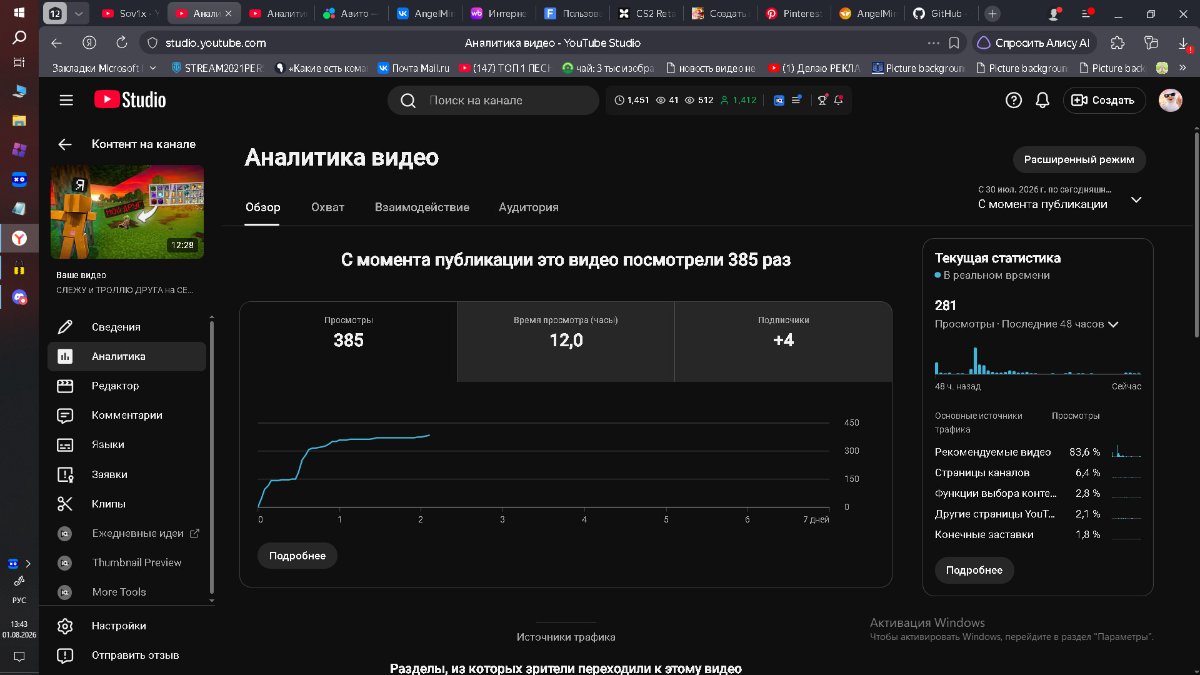1200x675 pixels.
Task: Click the Расширенный режим button
Action: [1079, 159]
